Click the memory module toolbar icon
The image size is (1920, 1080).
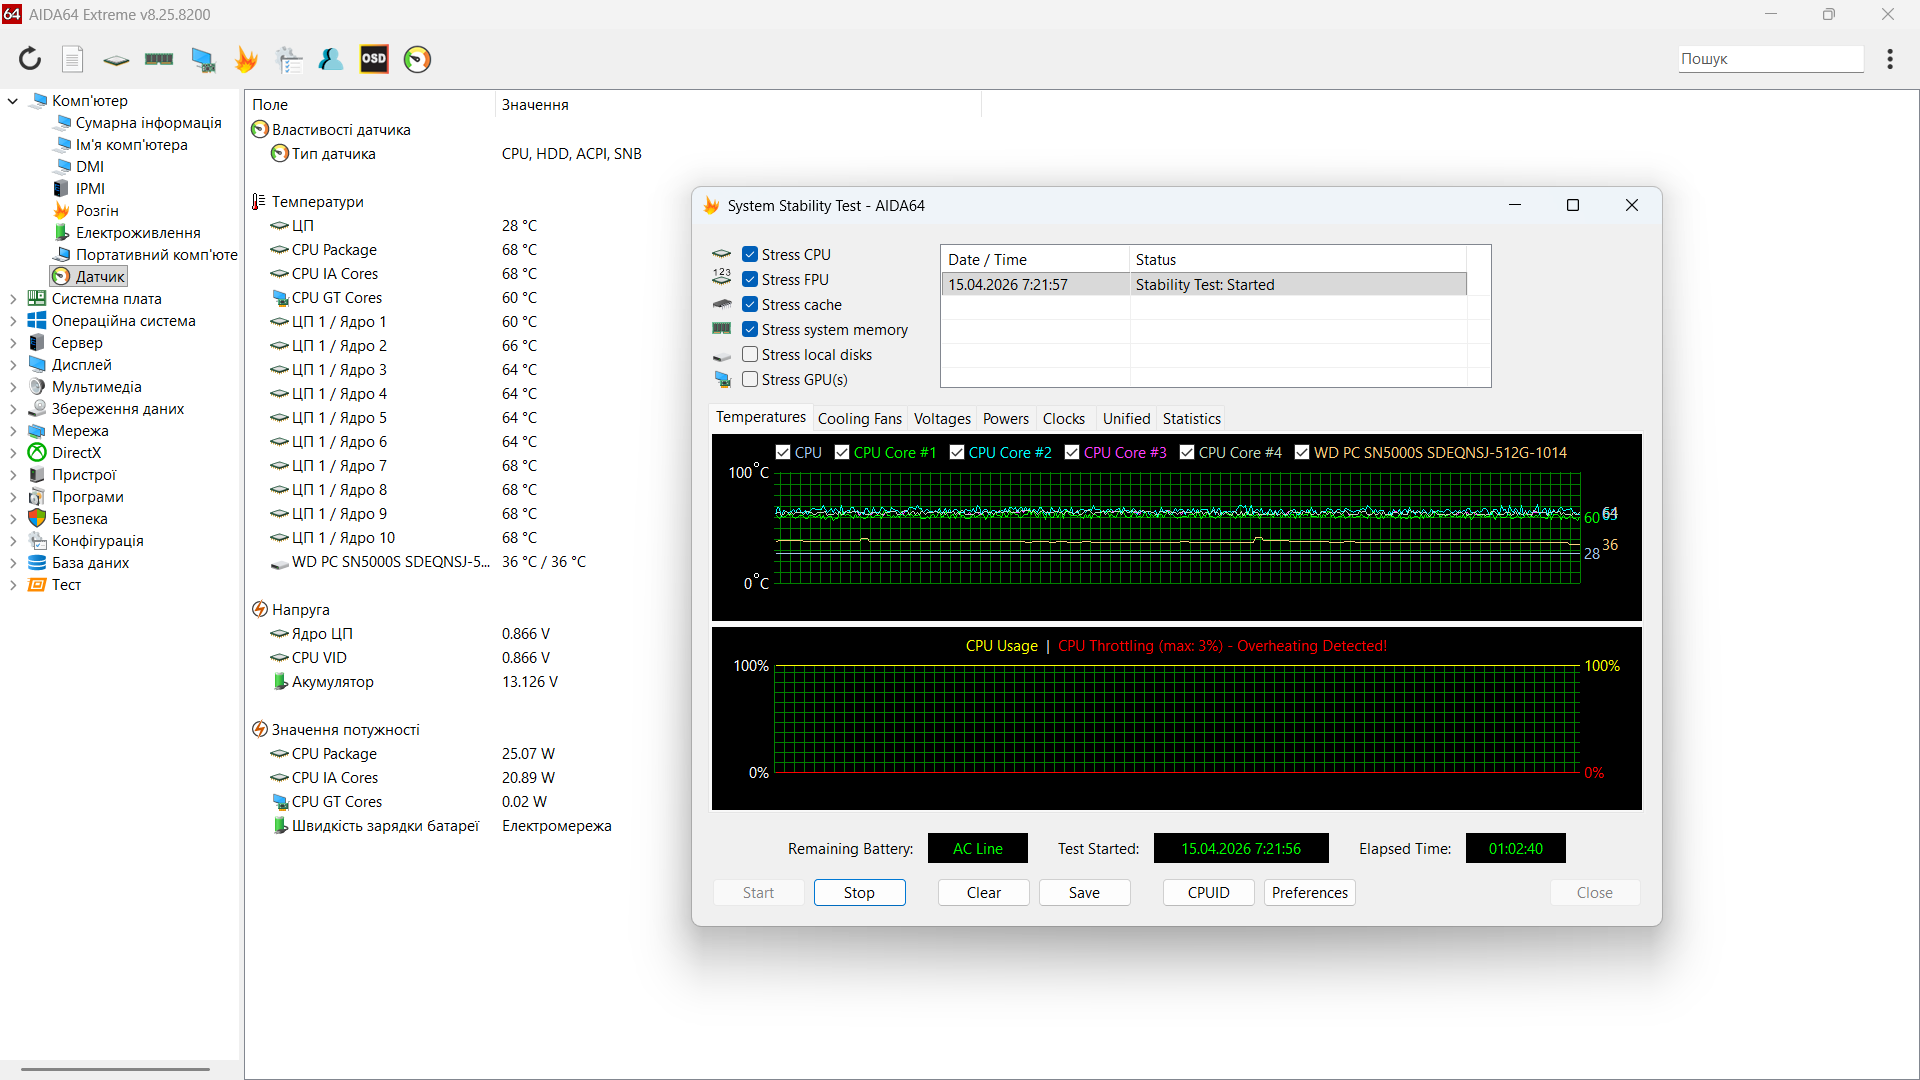(159, 59)
